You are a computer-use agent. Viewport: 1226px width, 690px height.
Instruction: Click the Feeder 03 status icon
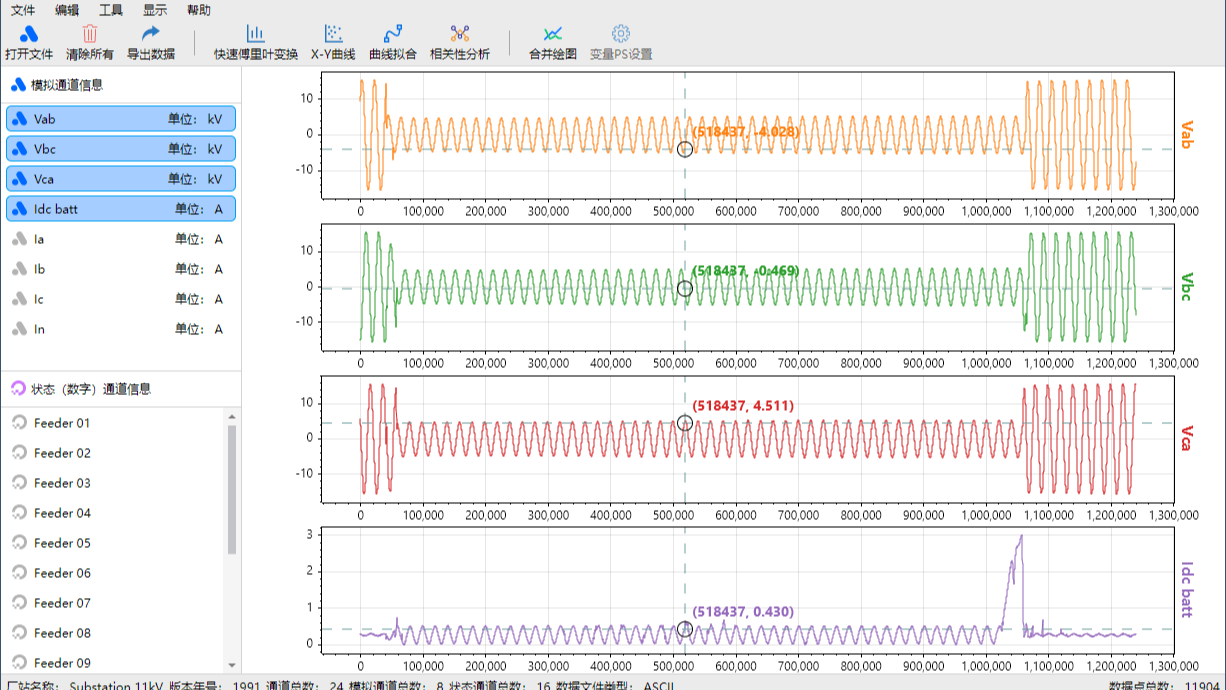(x=19, y=483)
